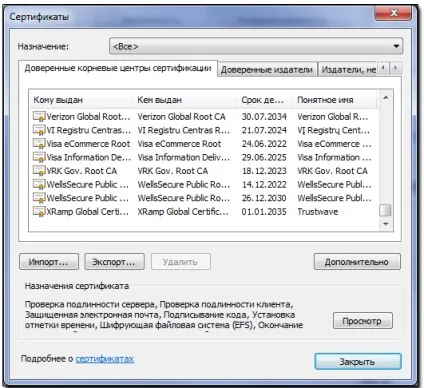Select the VRK Gov. Root CA certificate name
Viewport: 424px width, 388px height.
point(82,171)
